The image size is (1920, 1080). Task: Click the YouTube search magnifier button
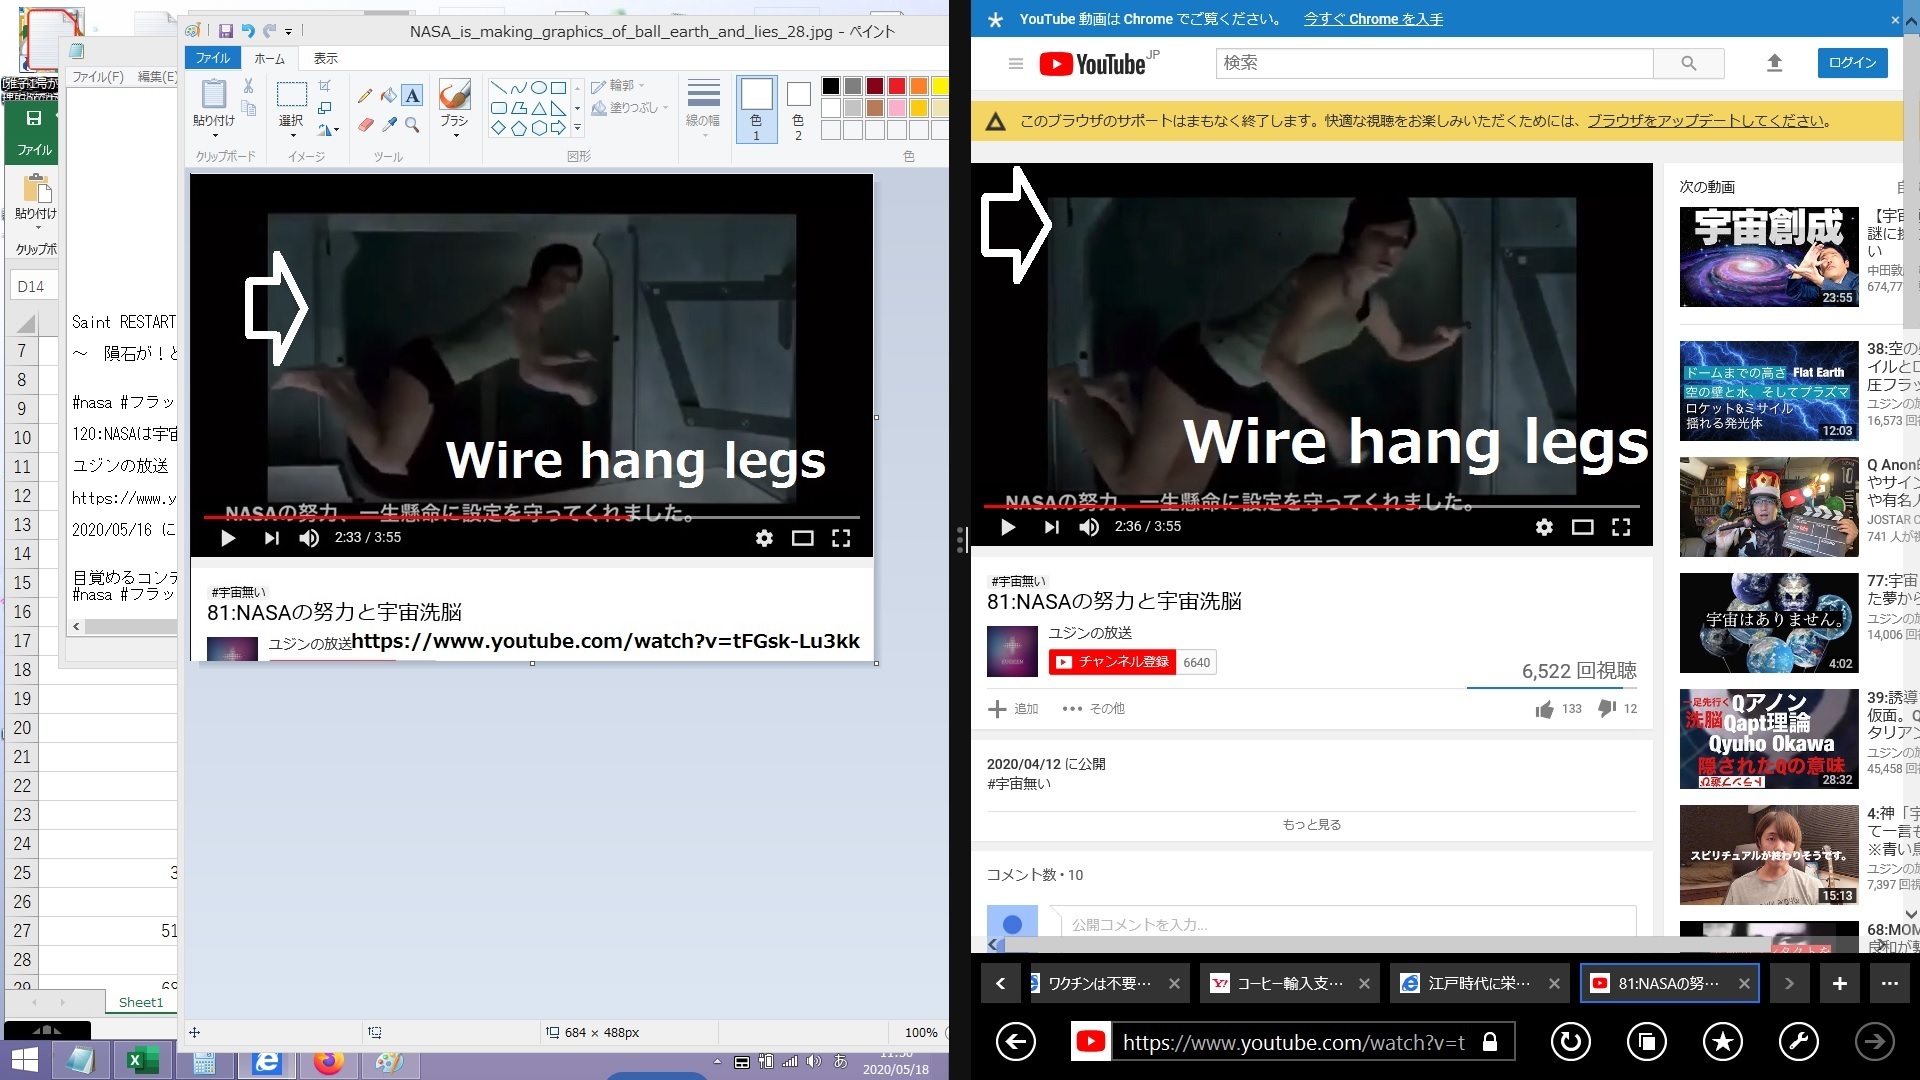click(1688, 63)
